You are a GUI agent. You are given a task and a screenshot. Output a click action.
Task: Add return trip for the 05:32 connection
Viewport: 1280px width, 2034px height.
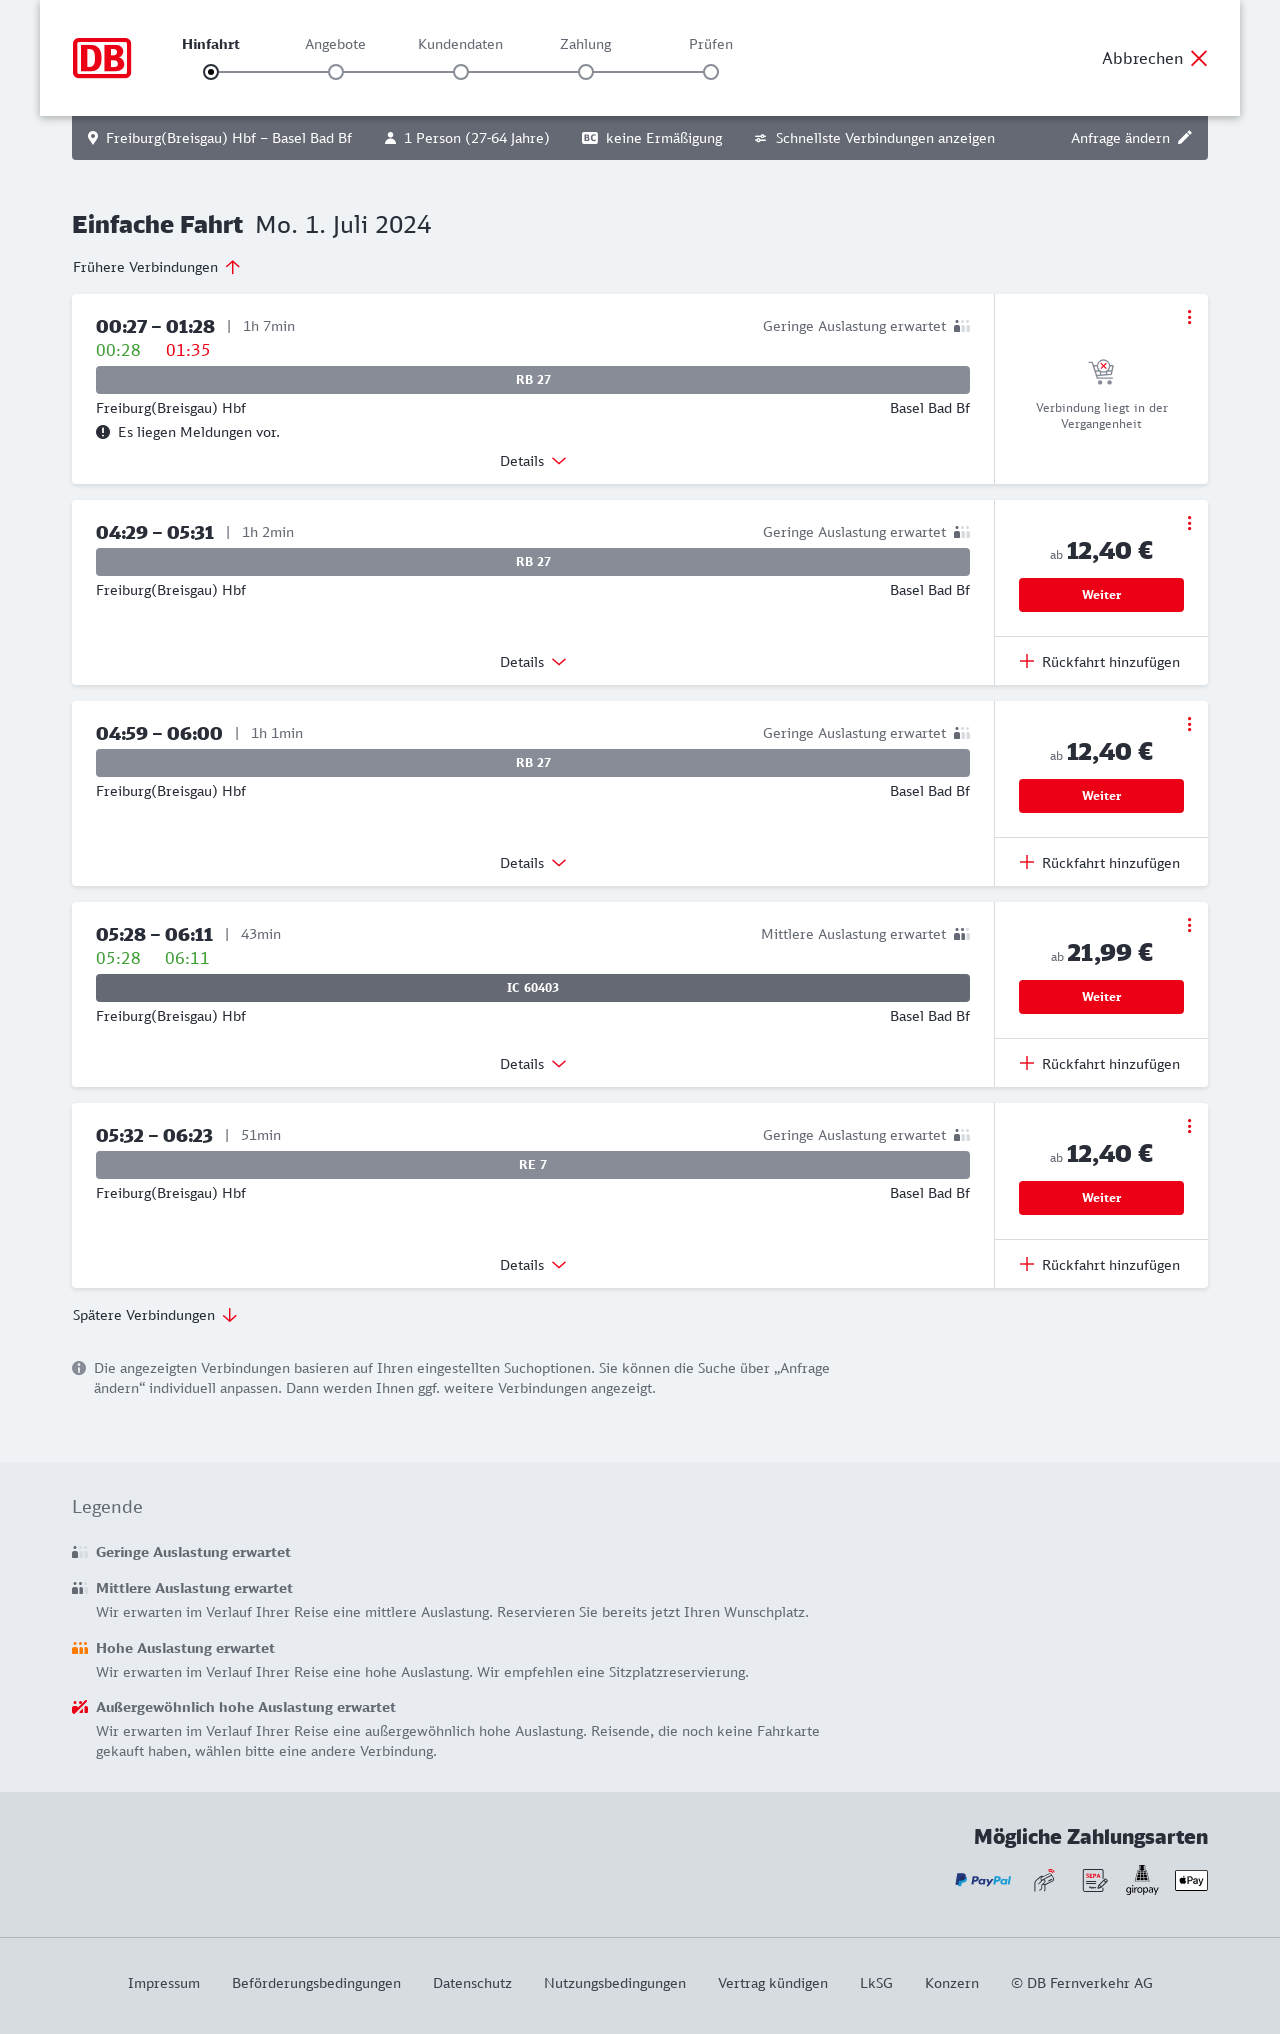click(x=1100, y=1265)
